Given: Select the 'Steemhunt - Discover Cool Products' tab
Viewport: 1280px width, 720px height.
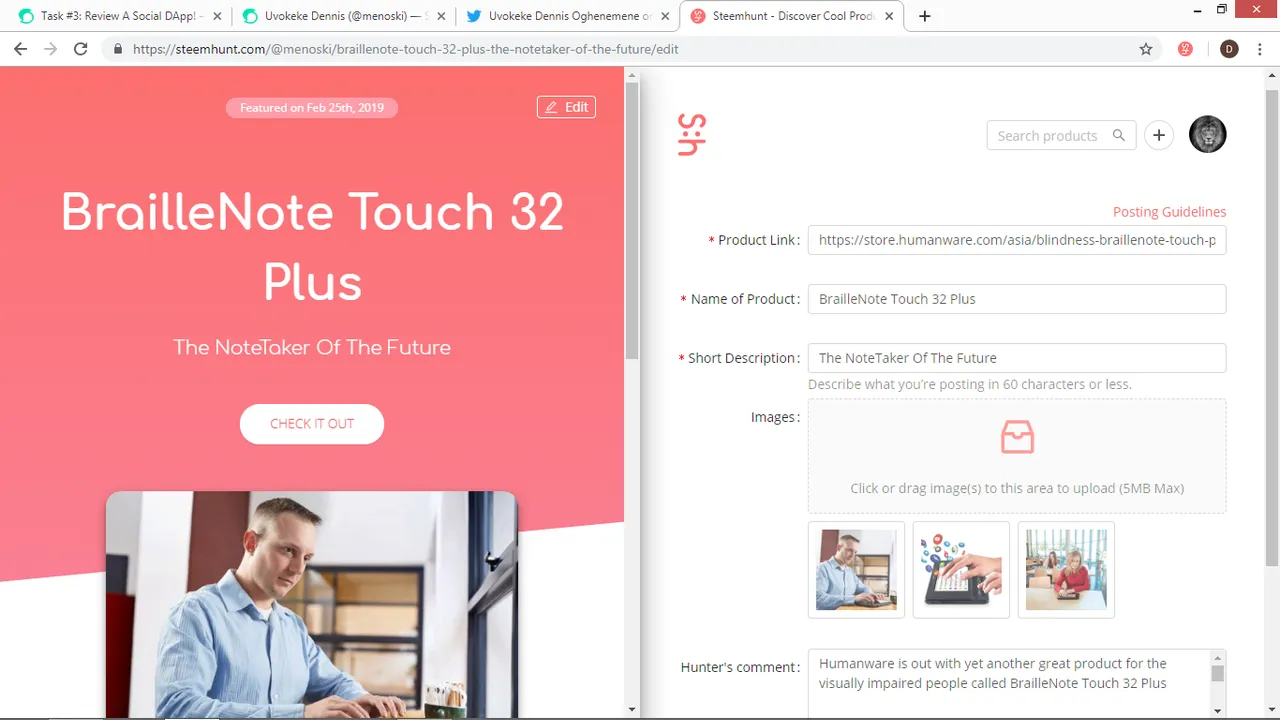Looking at the screenshot, I should (x=791, y=16).
